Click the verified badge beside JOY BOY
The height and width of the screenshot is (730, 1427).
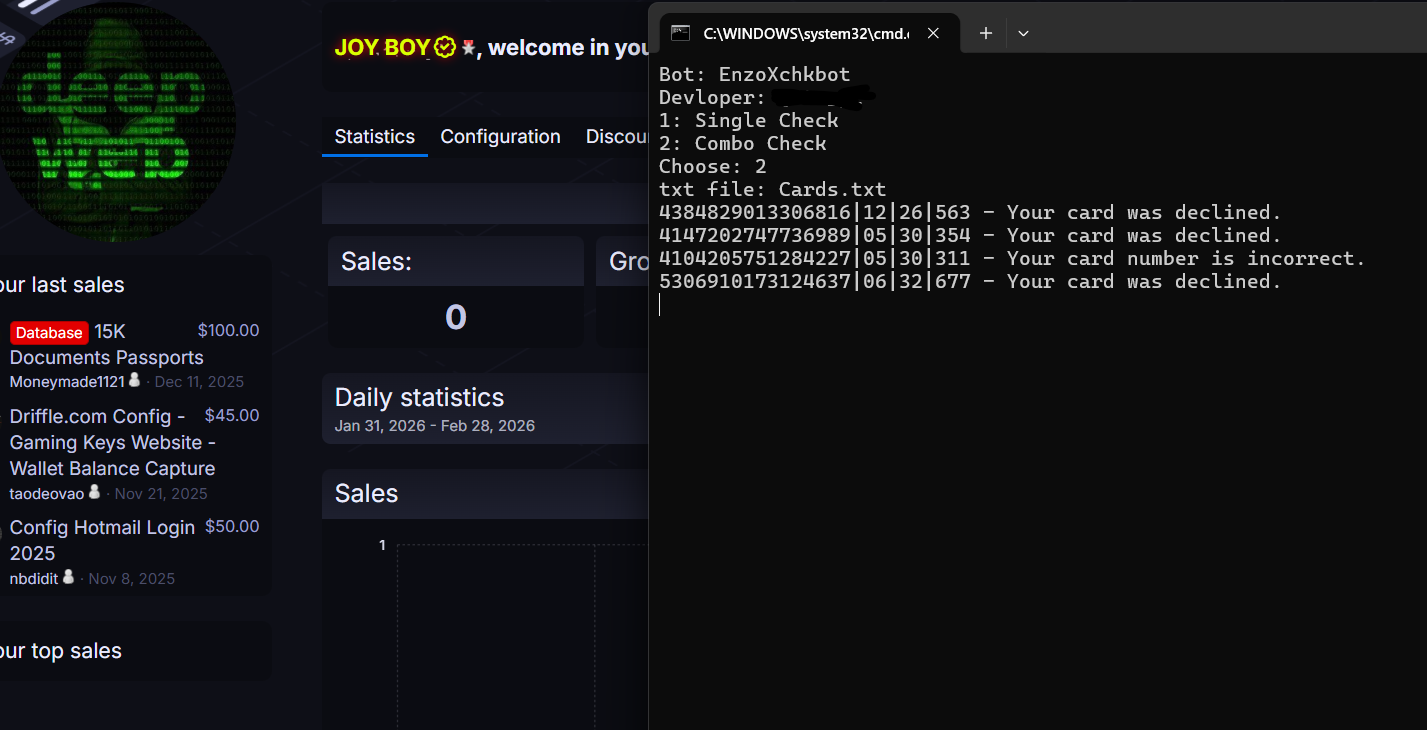pyautogui.click(x=445, y=48)
